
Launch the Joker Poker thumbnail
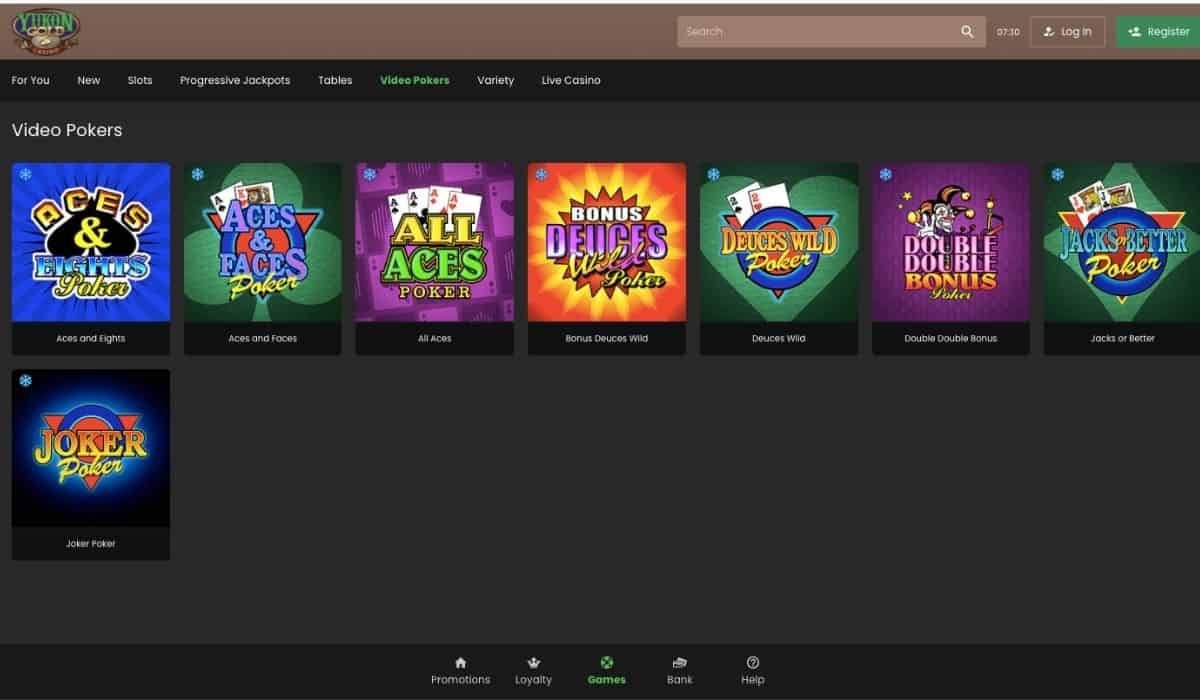click(x=91, y=448)
